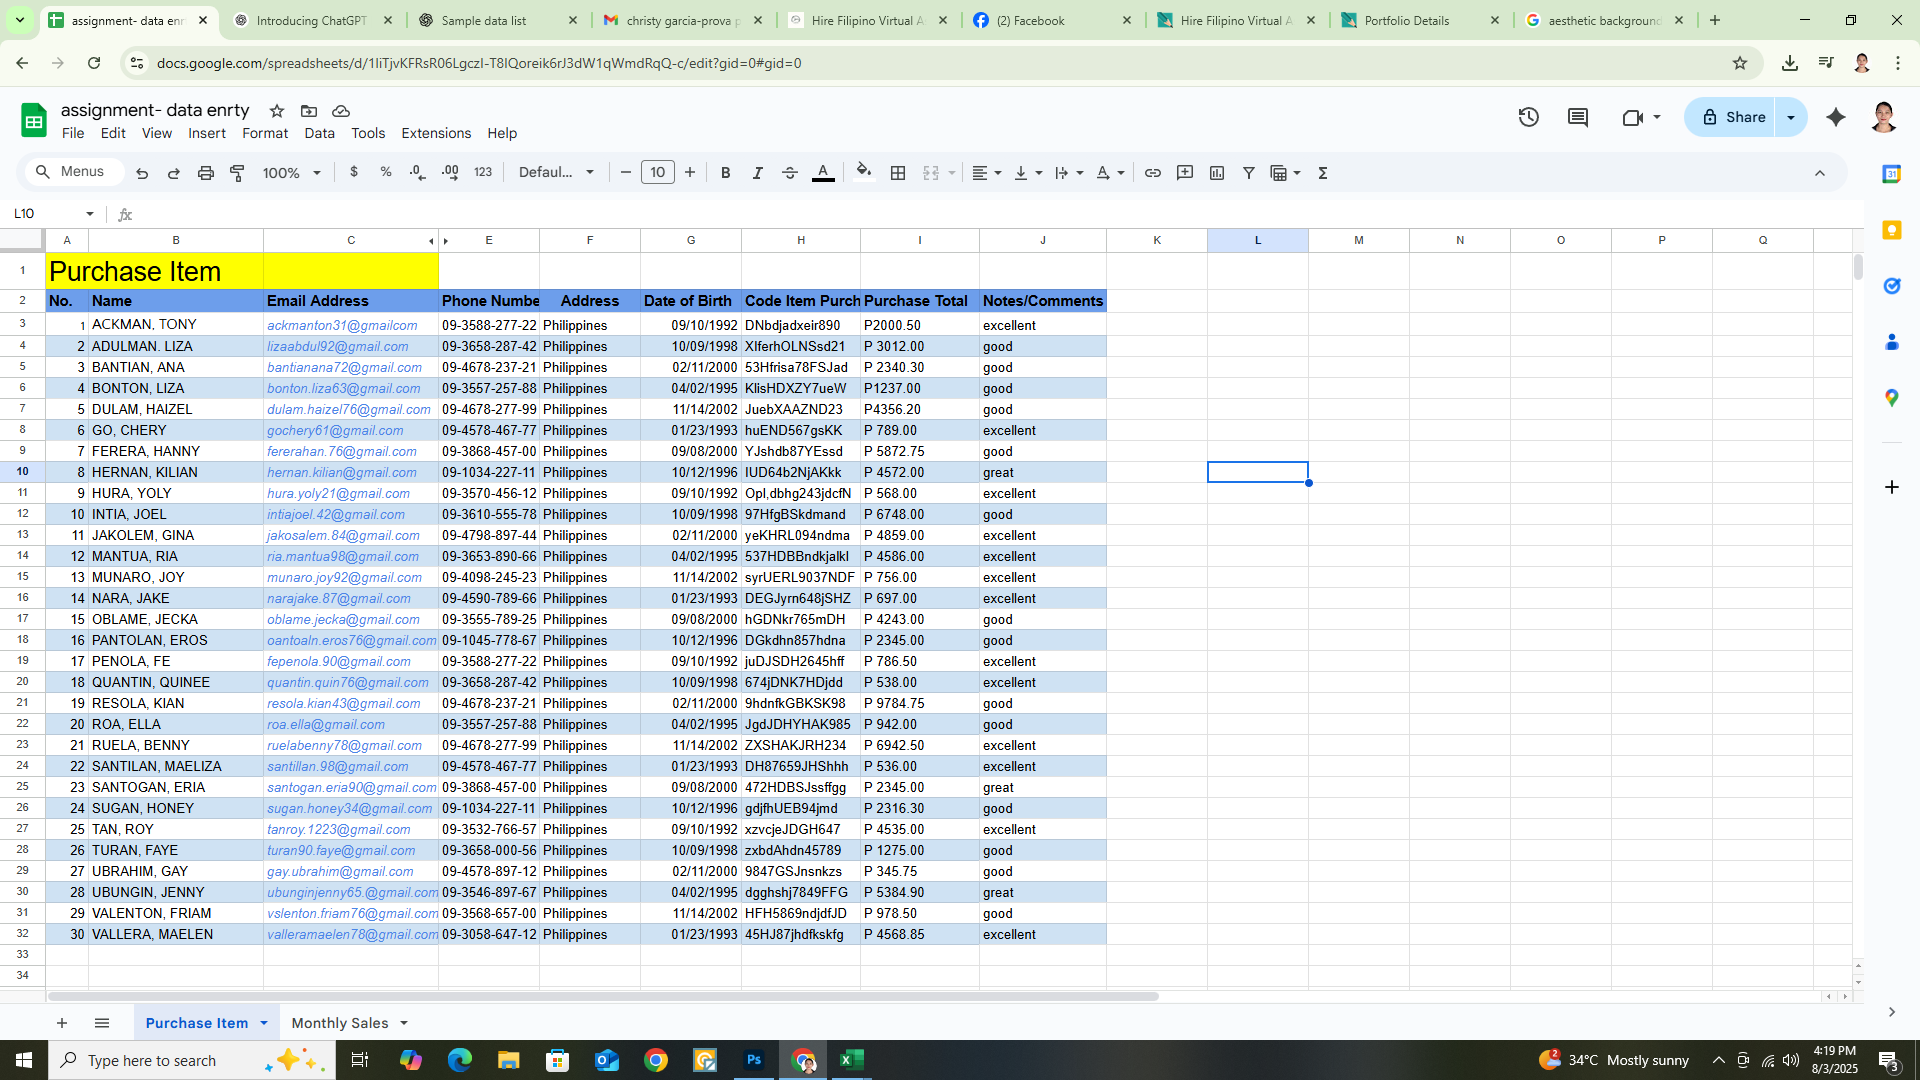Open version history clock icon
This screenshot has height=1080, width=1920.
pyautogui.click(x=1528, y=117)
